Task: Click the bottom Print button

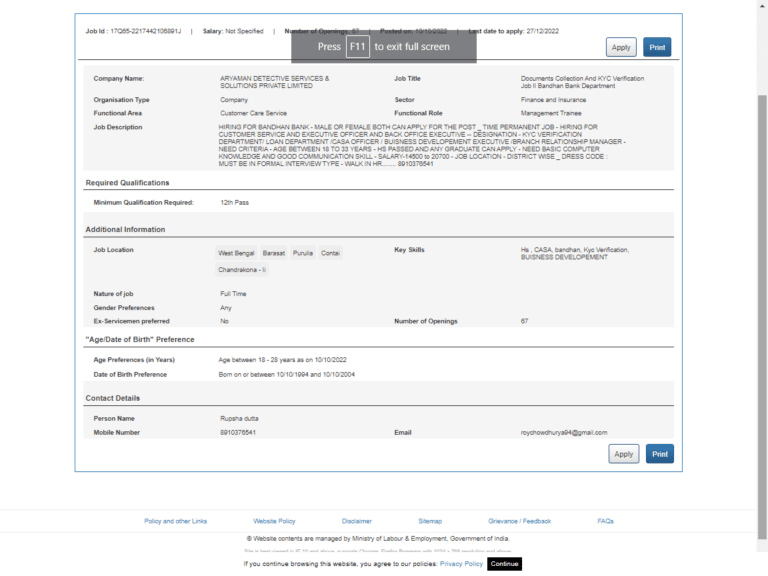Action: (660, 454)
